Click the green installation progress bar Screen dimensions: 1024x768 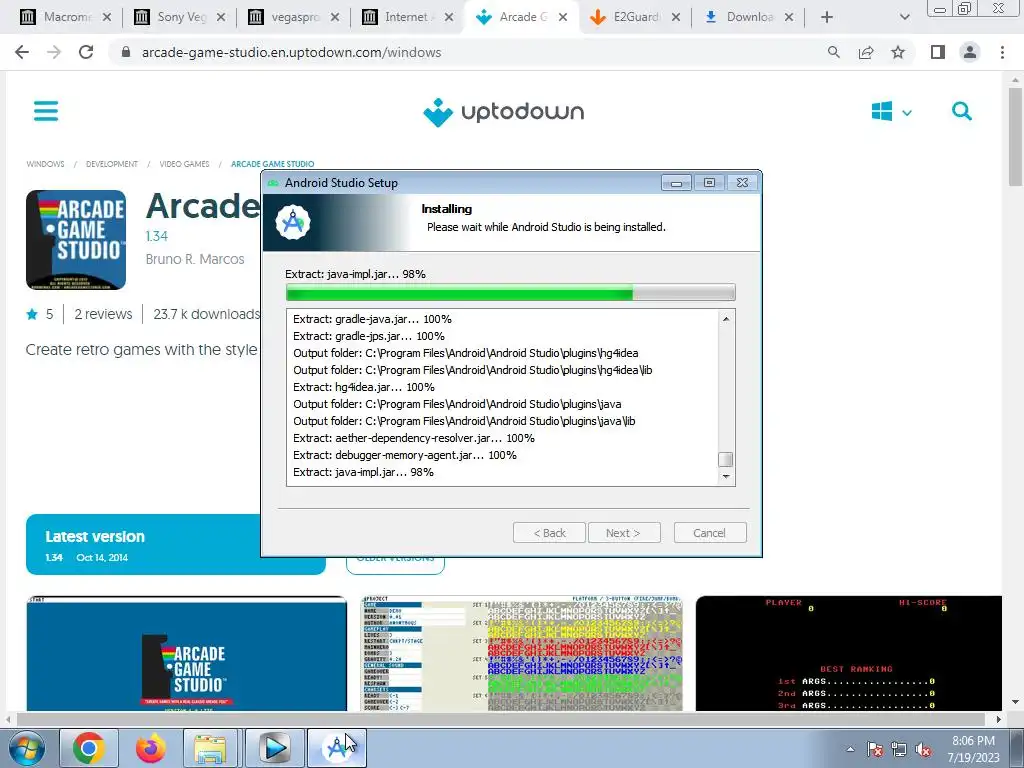pyautogui.click(x=511, y=292)
